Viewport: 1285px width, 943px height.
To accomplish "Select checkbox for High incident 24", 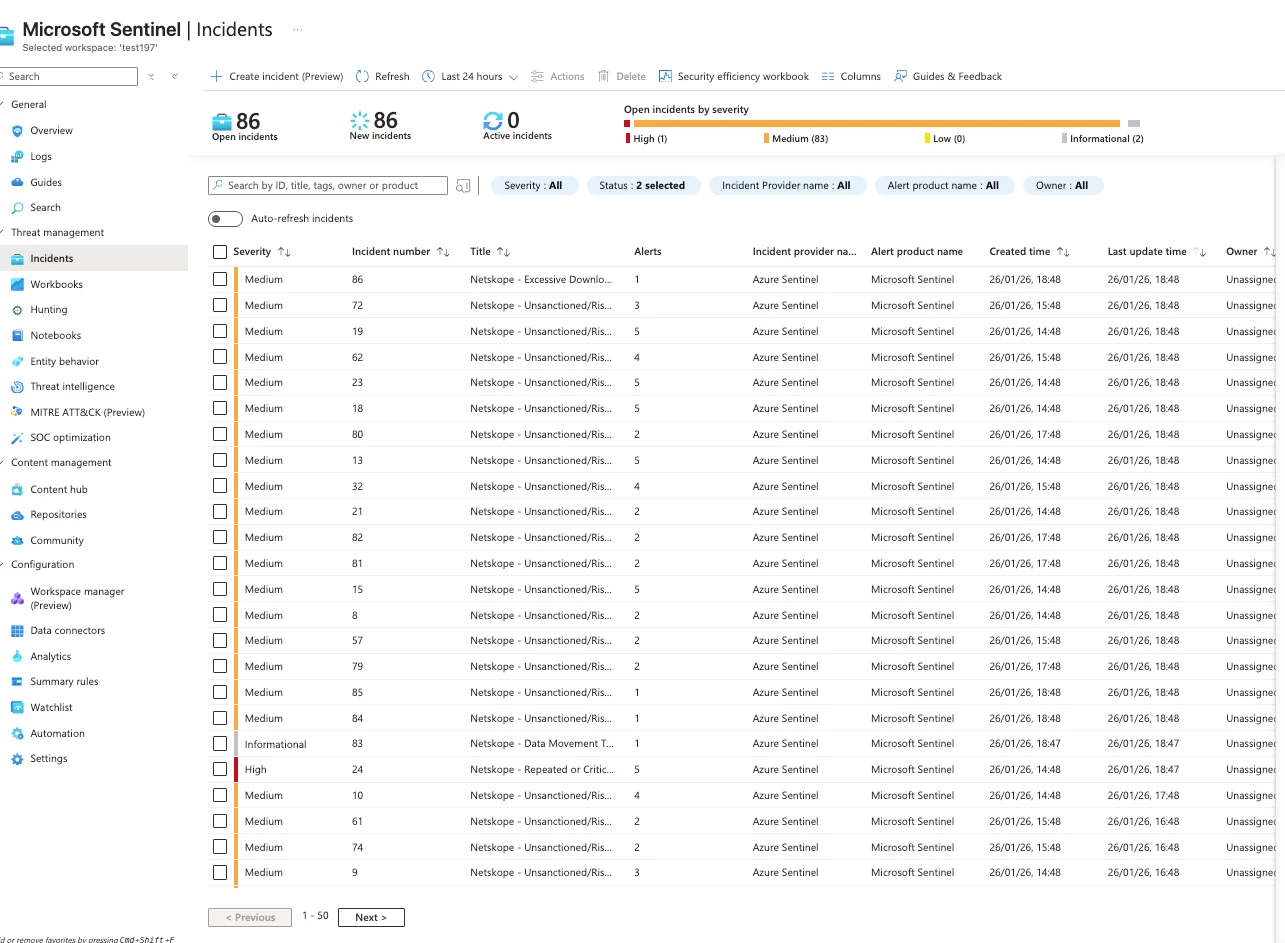I will [x=220, y=770].
